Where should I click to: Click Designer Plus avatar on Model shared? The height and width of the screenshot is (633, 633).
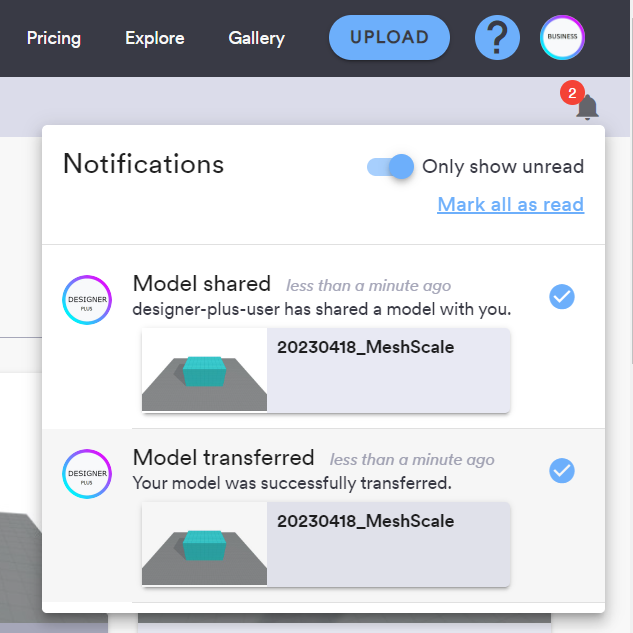[87, 300]
